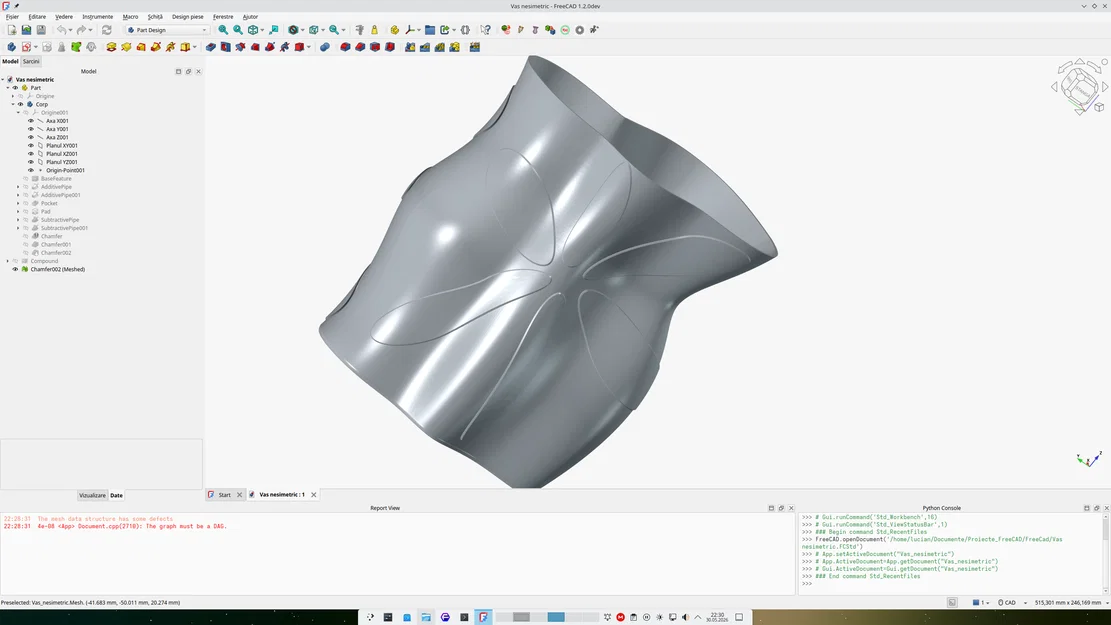The width and height of the screenshot is (1111, 625).
Task: Expand the Compound tree node
Action: pos(8,261)
